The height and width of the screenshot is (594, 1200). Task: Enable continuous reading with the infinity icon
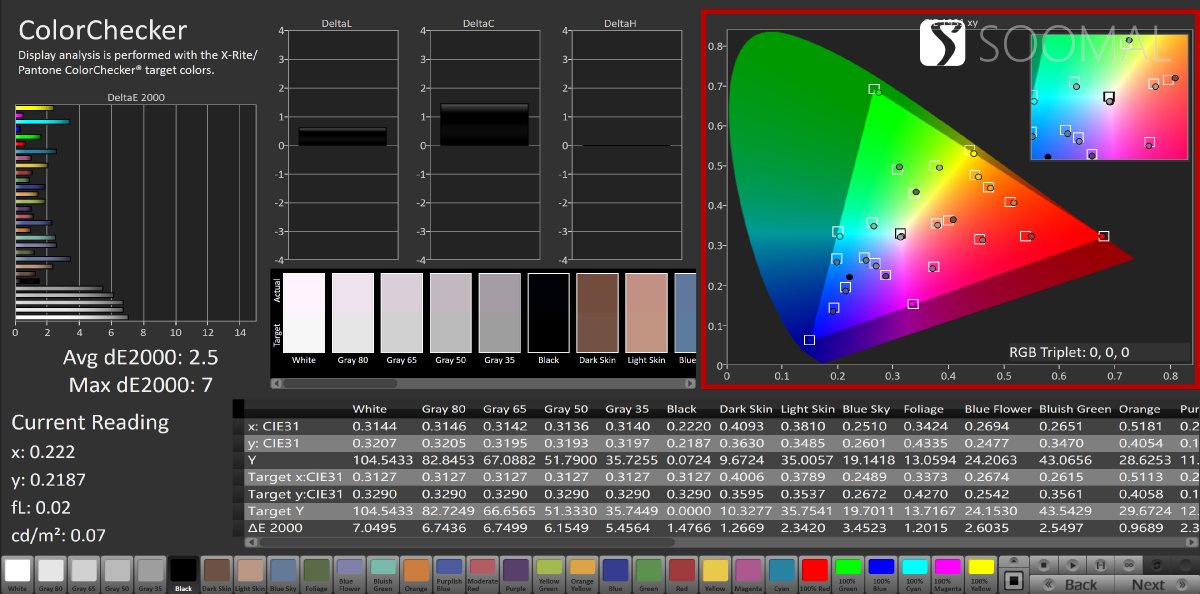tap(1131, 564)
